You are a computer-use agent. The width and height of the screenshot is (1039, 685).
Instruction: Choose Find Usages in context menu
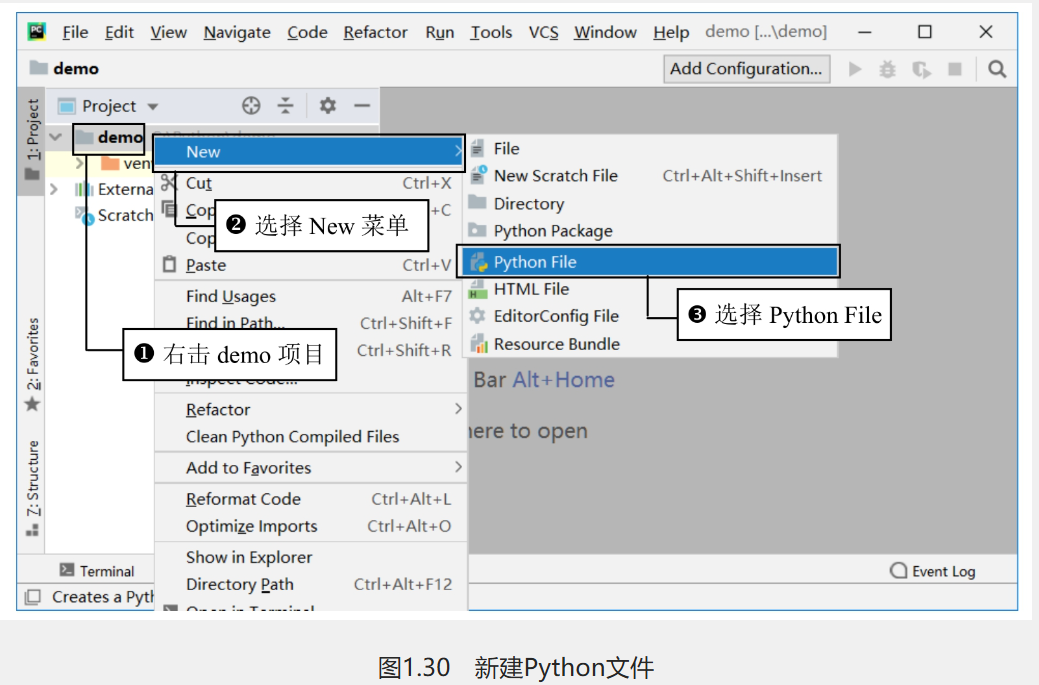(x=310, y=296)
